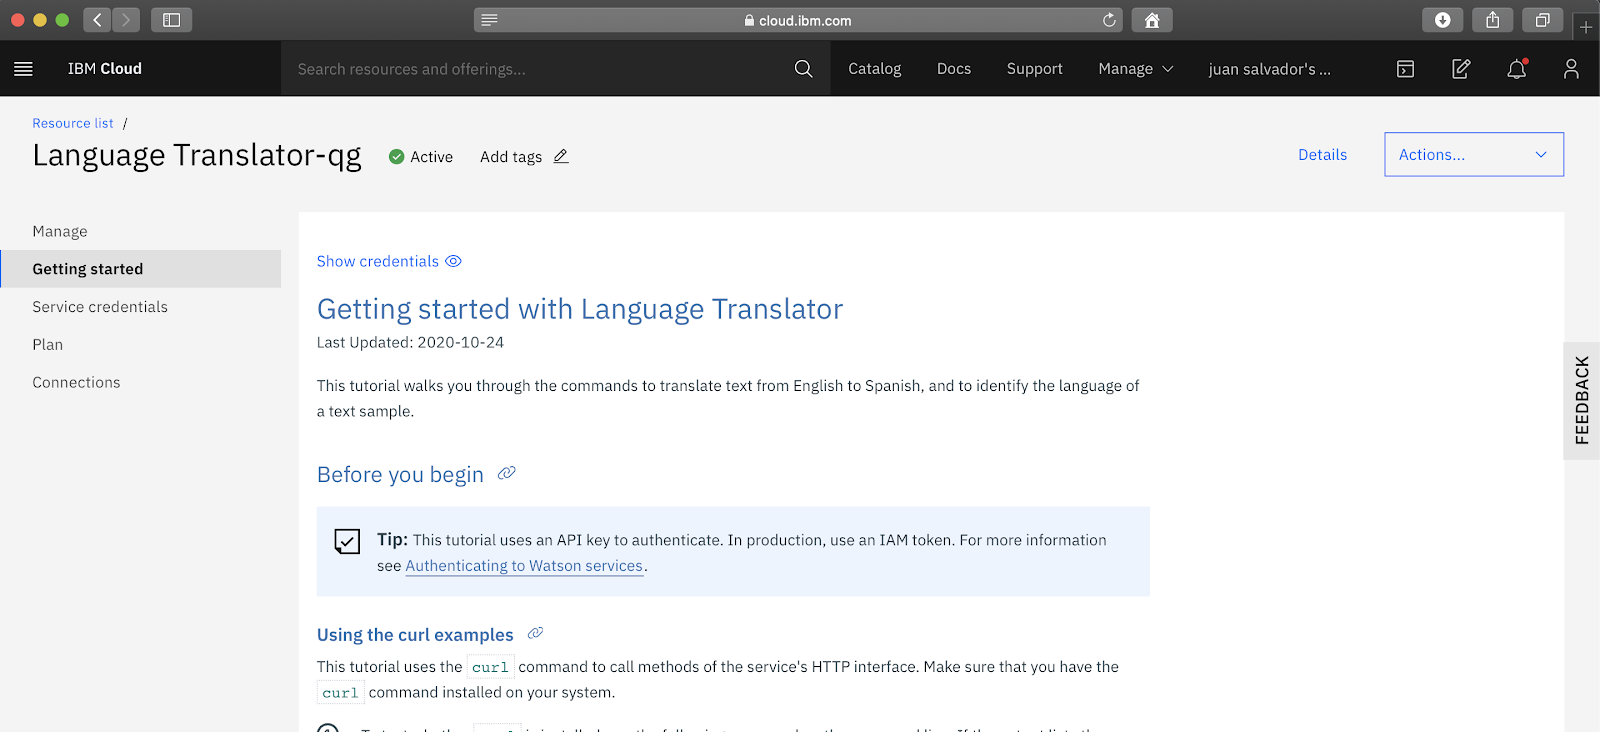
Task: Click the pencil icon beside Add tags
Action: point(561,156)
